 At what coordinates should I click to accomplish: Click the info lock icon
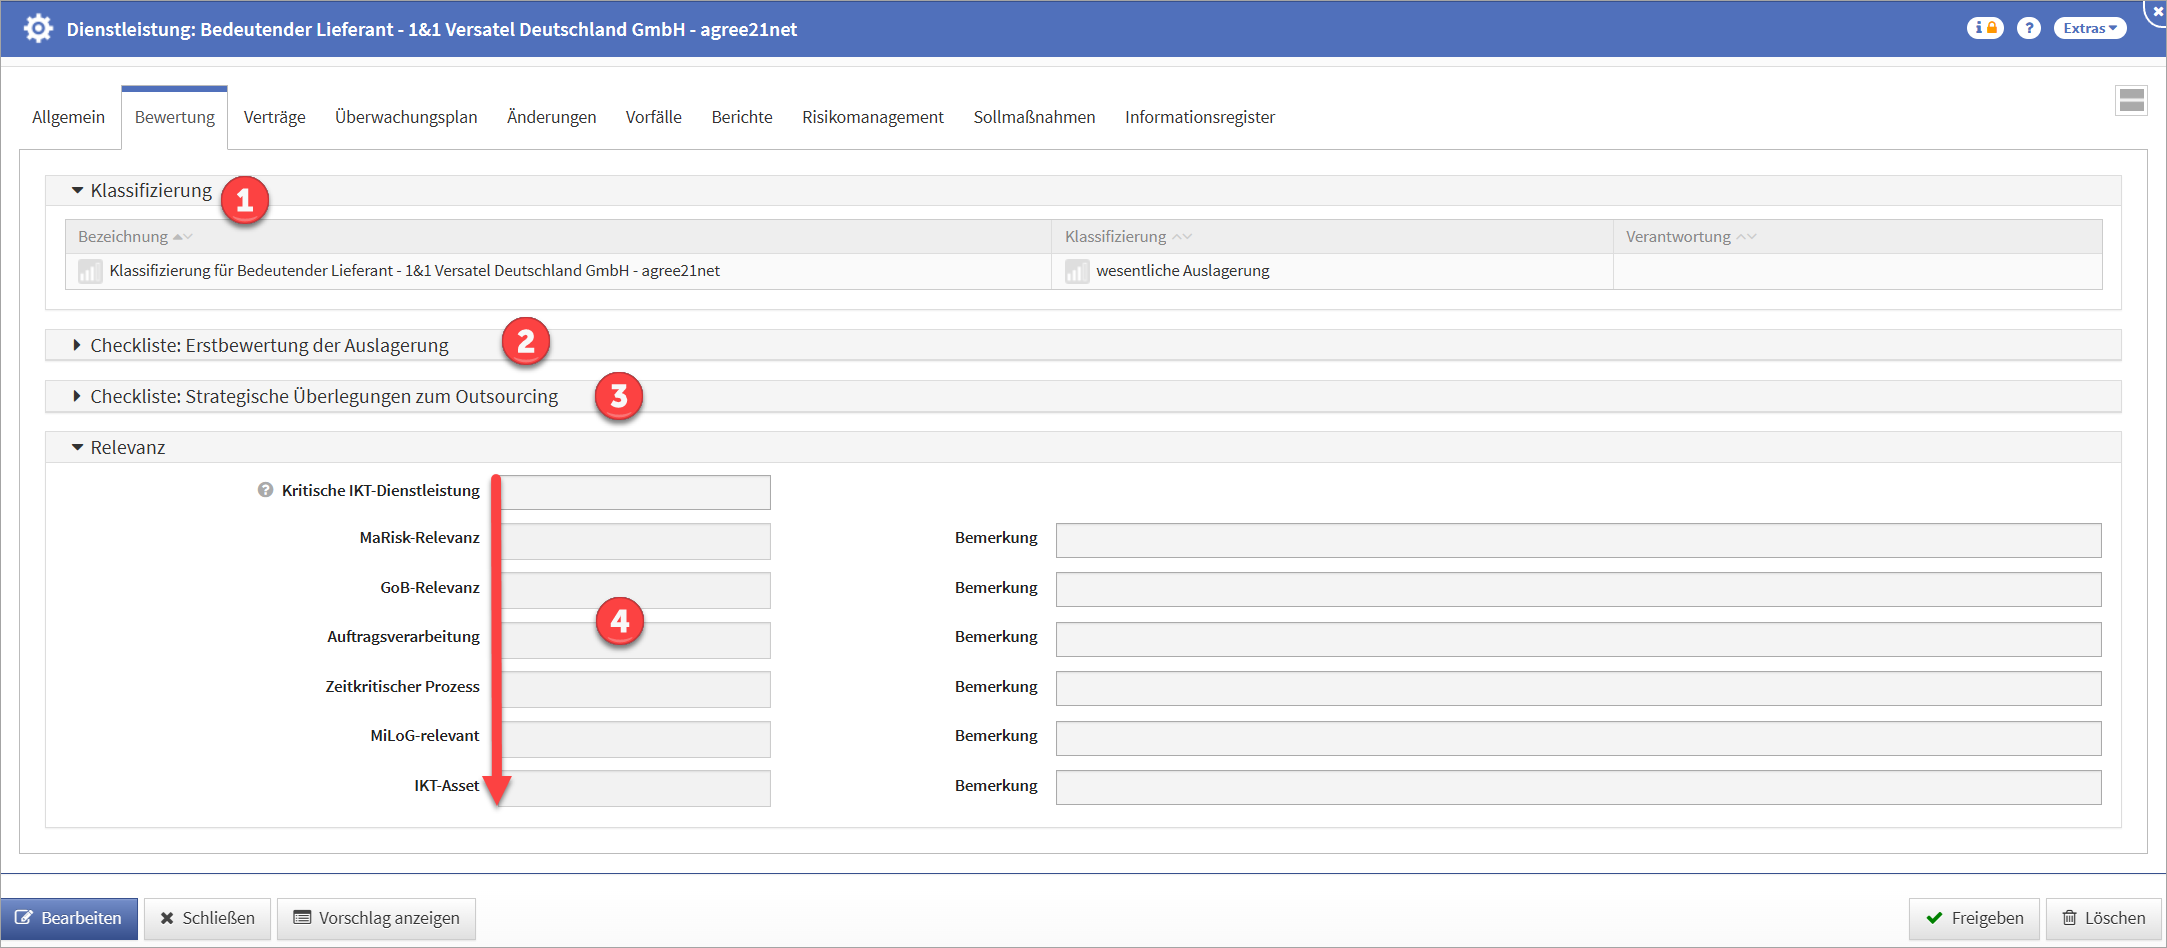pyautogui.click(x=1984, y=28)
